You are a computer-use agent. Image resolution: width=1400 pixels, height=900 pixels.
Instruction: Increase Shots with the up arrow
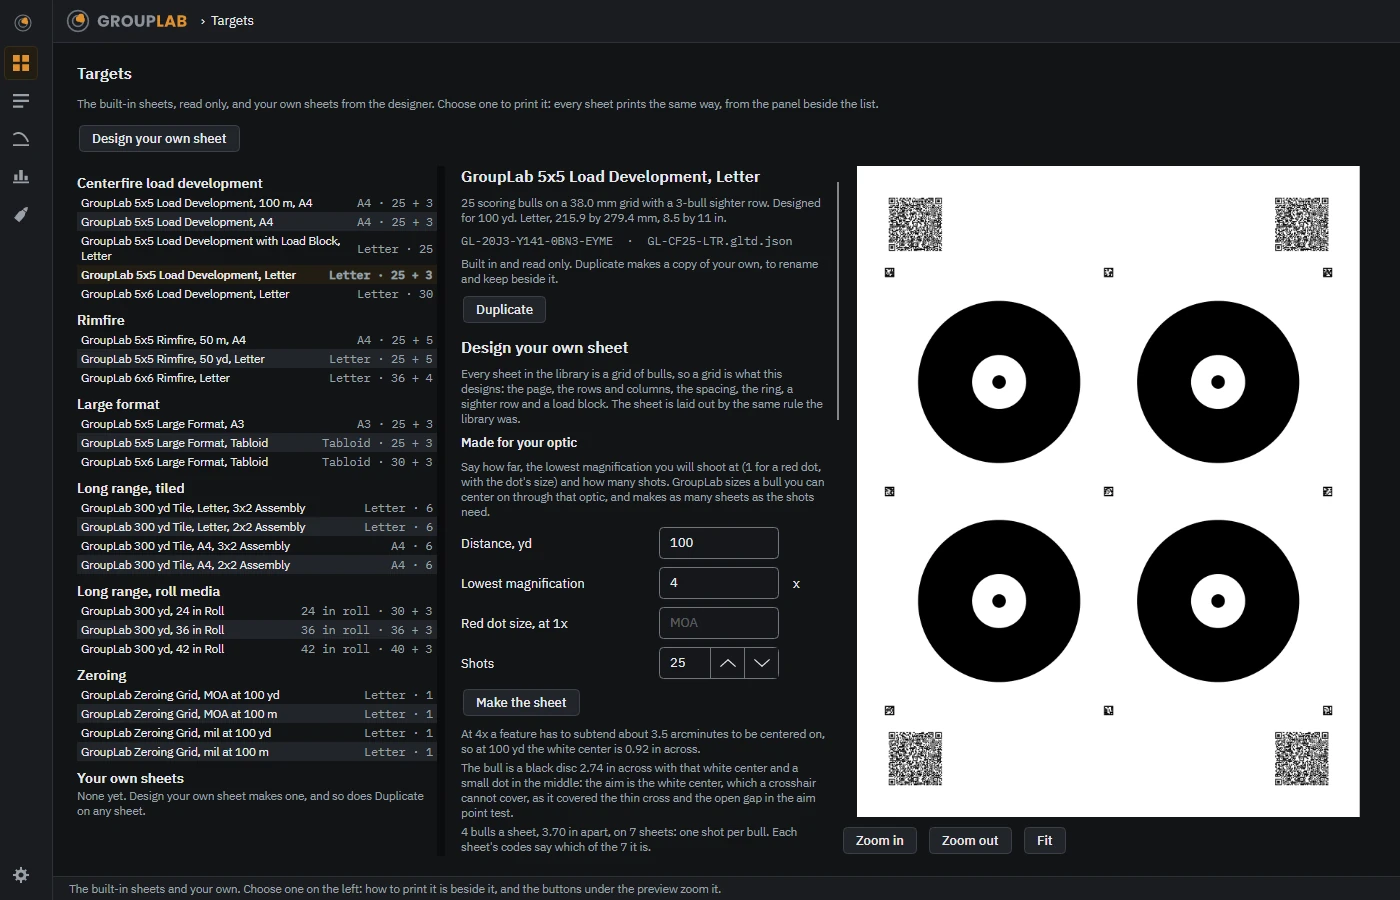pos(727,663)
